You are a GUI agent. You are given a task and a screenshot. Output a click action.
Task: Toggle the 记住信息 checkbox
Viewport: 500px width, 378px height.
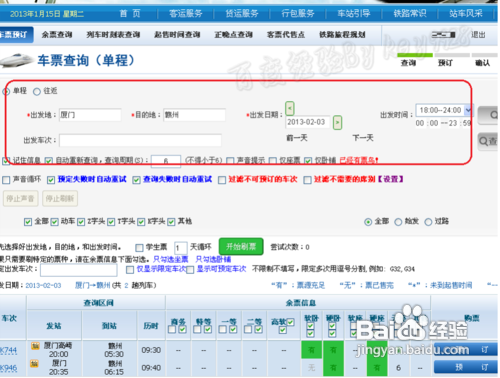click(6, 161)
